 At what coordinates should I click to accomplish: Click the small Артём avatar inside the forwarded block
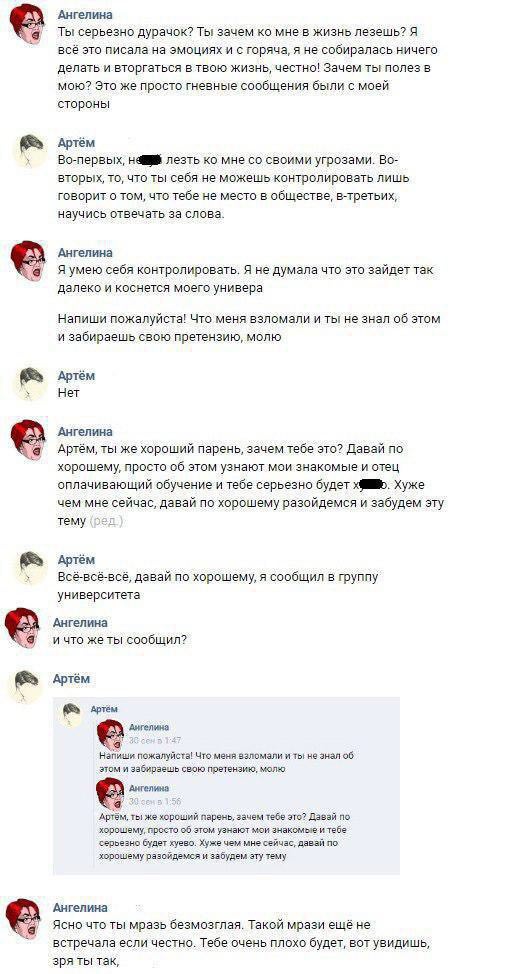coord(71,716)
